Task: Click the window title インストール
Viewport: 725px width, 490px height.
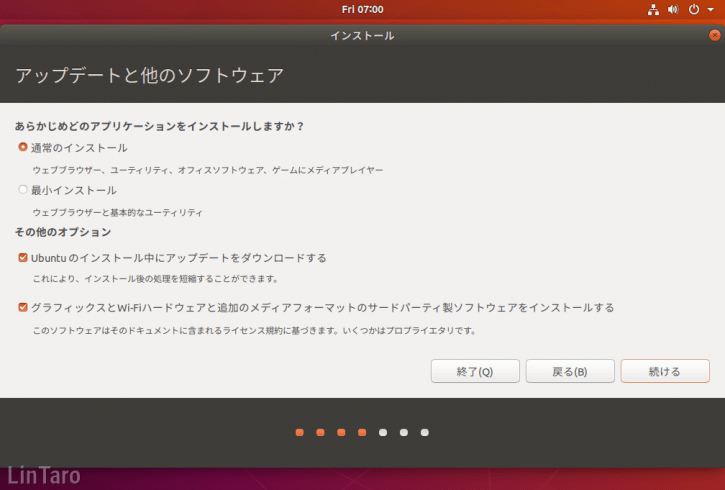Action: click(362, 36)
